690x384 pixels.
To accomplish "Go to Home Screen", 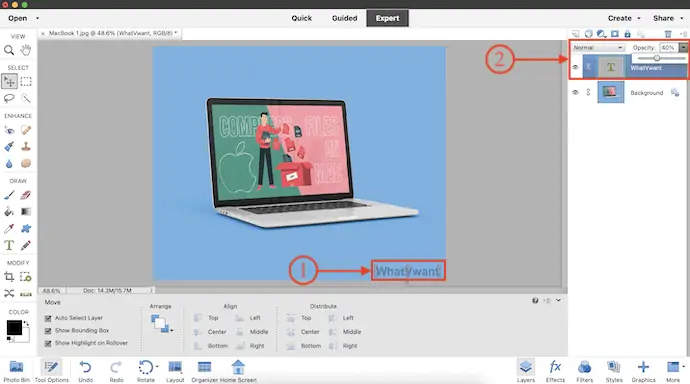I will (x=238, y=371).
